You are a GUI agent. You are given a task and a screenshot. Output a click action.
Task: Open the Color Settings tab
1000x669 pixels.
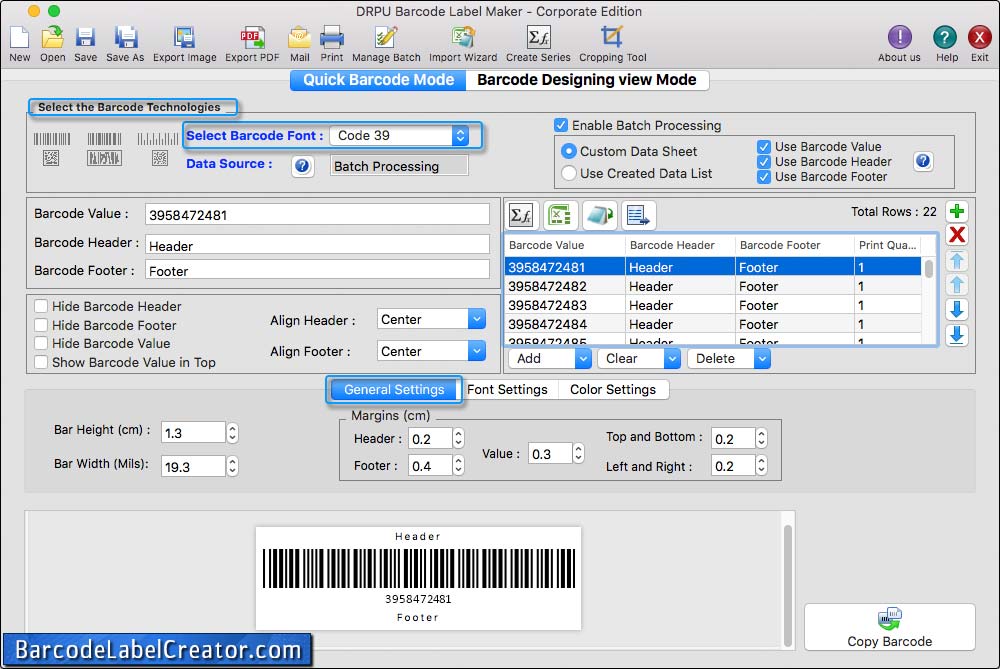coord(613,390)
